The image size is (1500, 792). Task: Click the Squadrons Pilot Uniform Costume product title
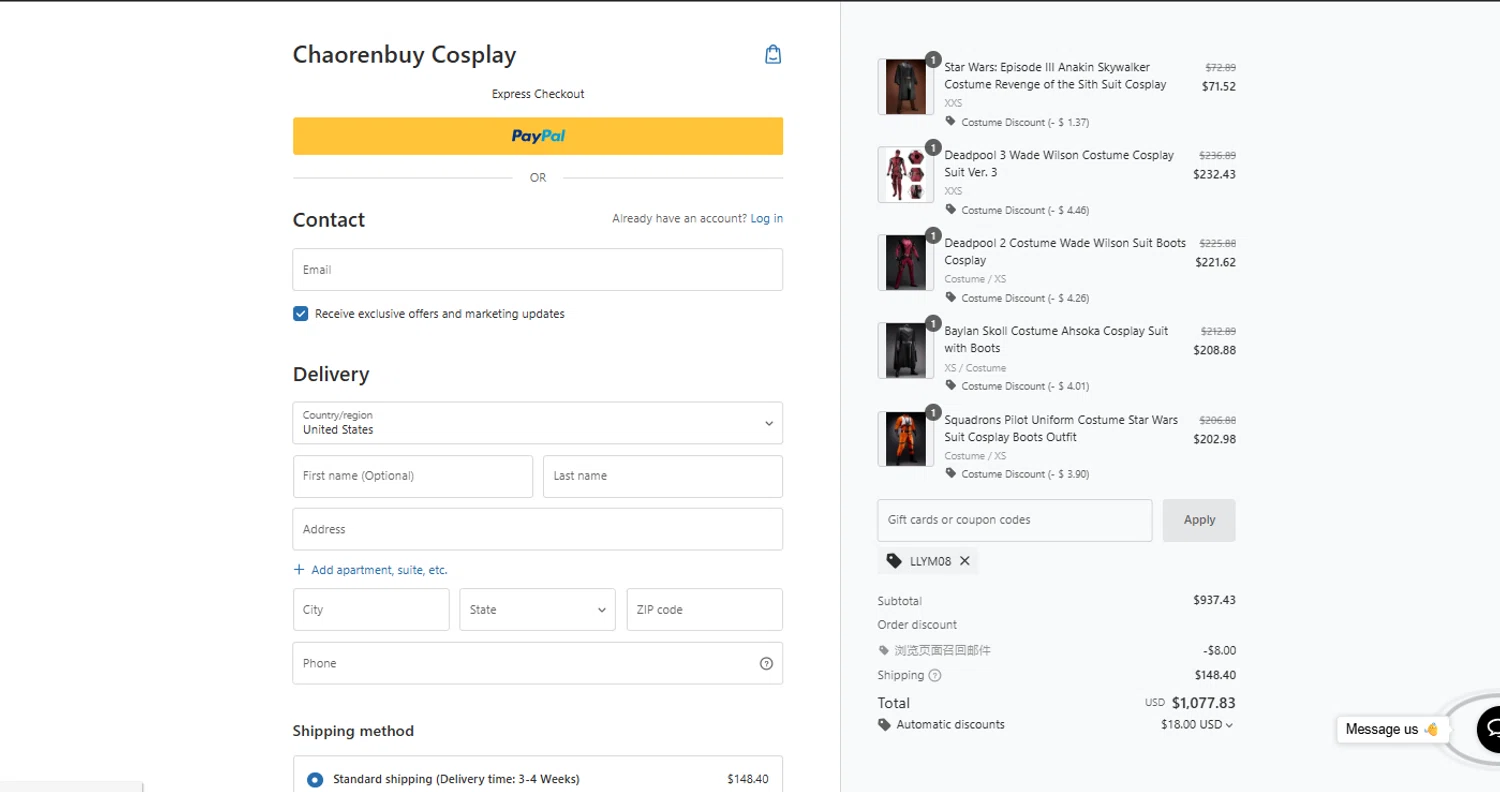tap(1061, 428)
